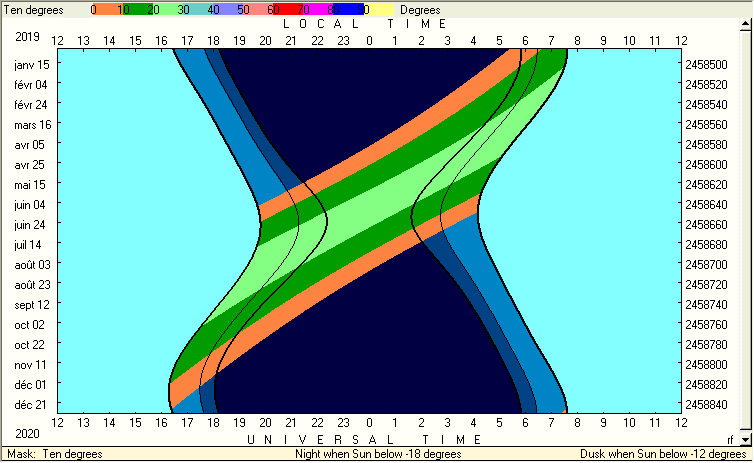Select the orange 0 degrees legend swatch

click(107, 10)
